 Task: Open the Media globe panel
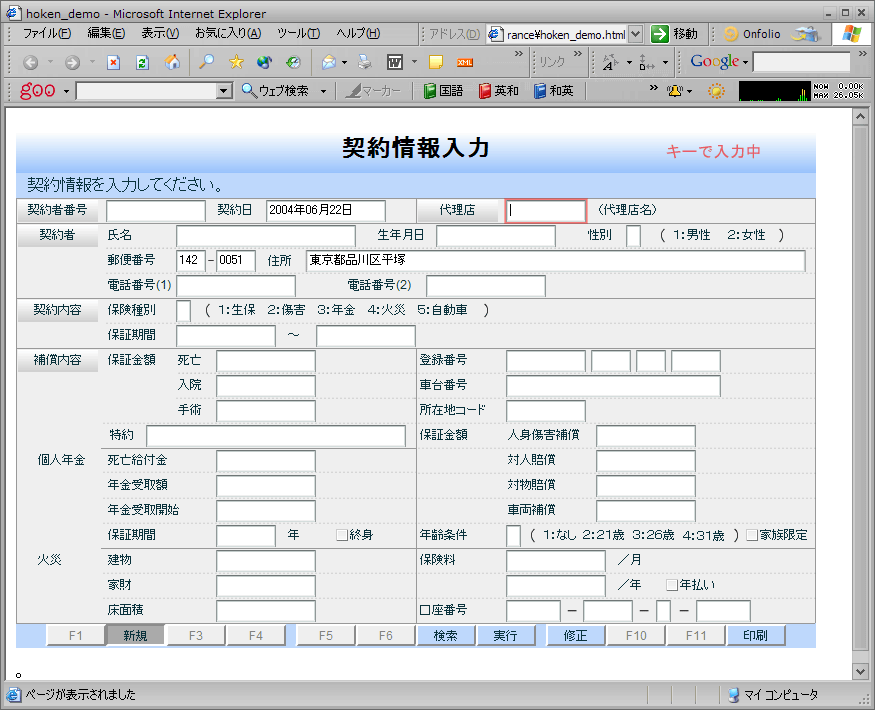(265, 62)
